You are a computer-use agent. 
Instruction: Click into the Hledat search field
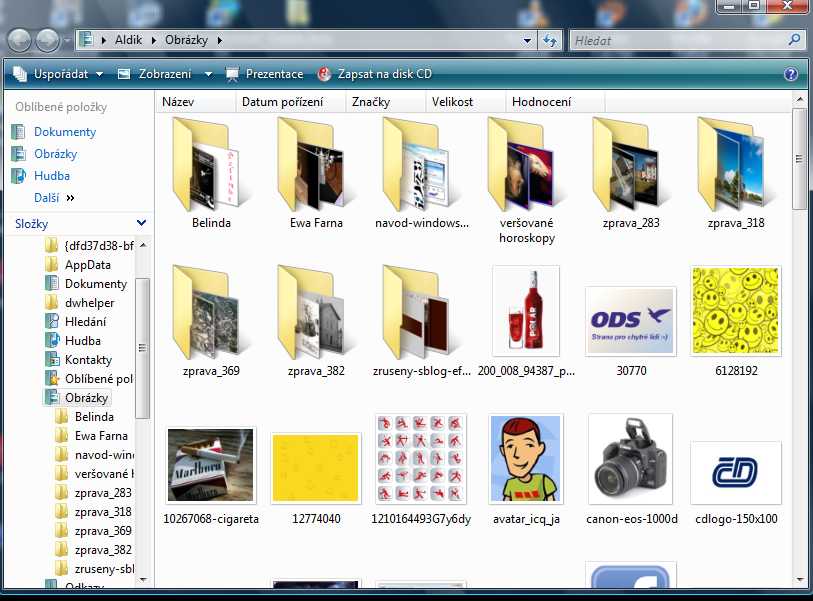(678, 40)
